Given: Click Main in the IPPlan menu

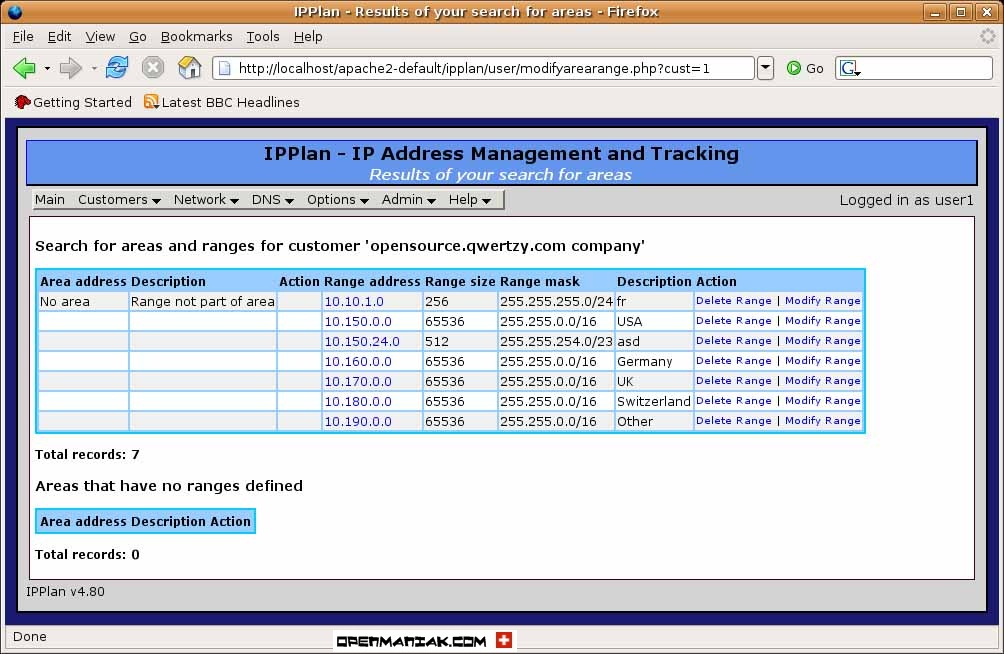Looking at the screenshot, I should point(49,200).
